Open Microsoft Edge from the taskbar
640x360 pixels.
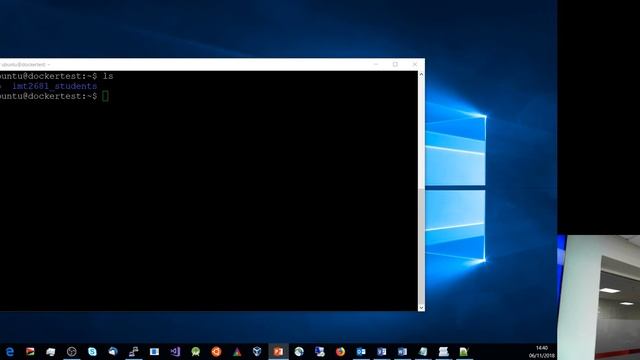pos(10,351)
